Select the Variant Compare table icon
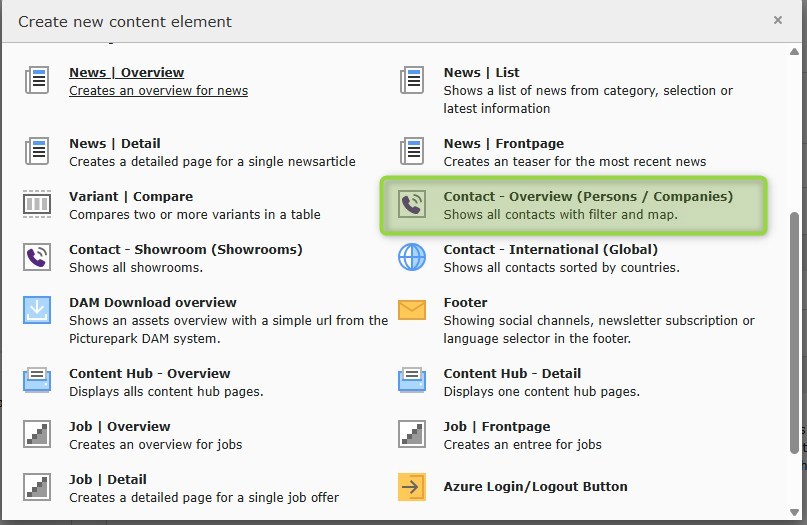This screenshot has height=525, width=807. click(37, 205)
